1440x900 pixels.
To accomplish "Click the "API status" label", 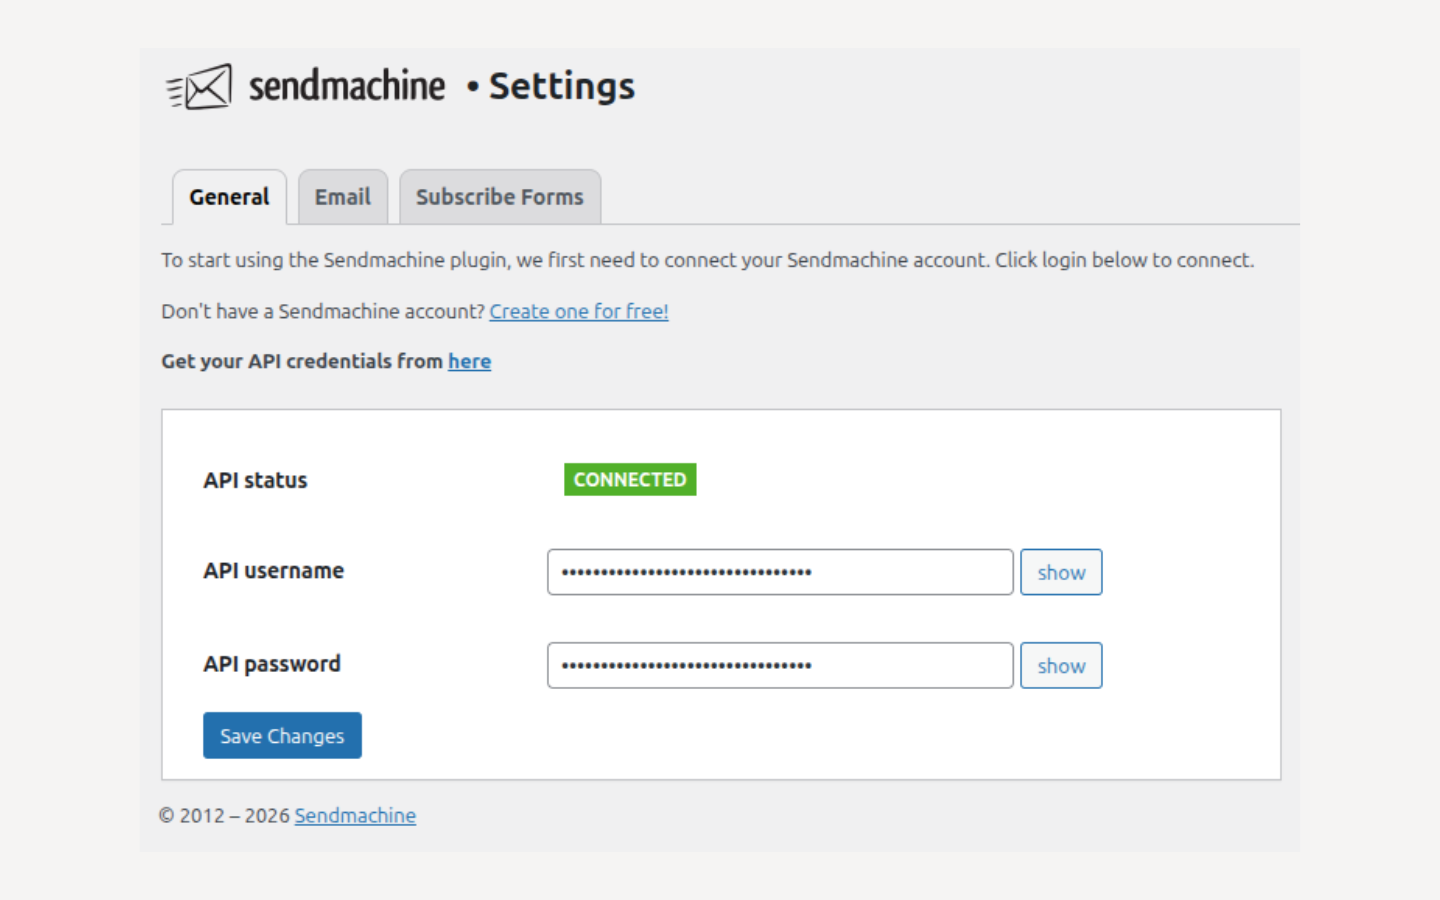I will tap(255, 480).
